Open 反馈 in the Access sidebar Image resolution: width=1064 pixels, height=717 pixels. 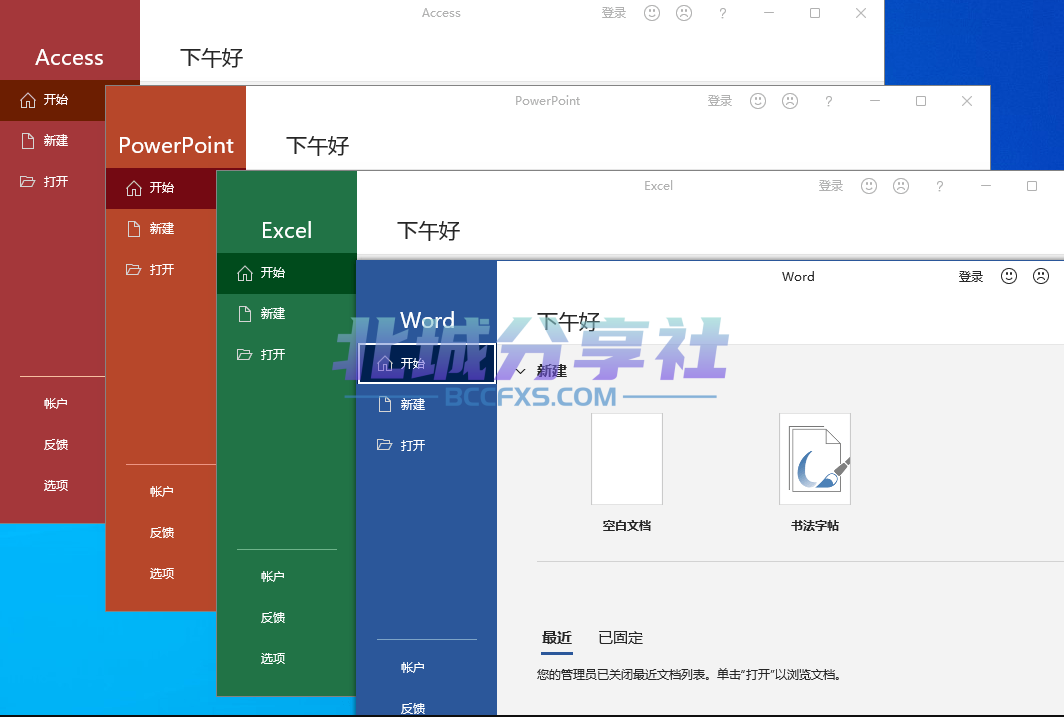[56, 445]
